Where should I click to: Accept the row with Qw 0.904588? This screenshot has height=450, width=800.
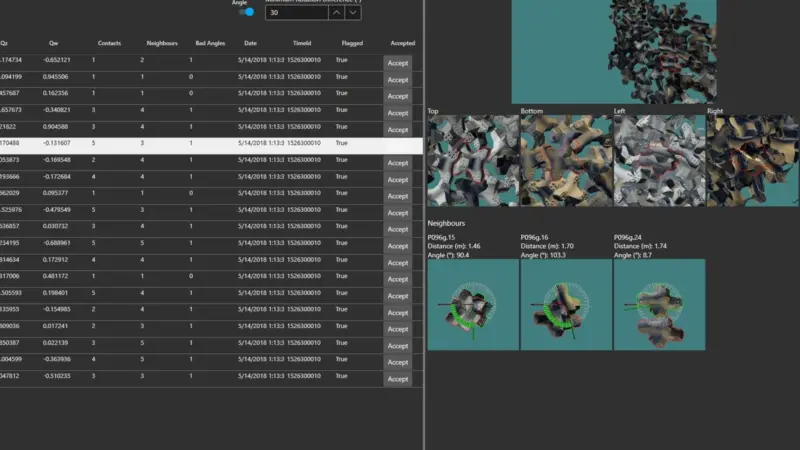(x=397, y=130)
